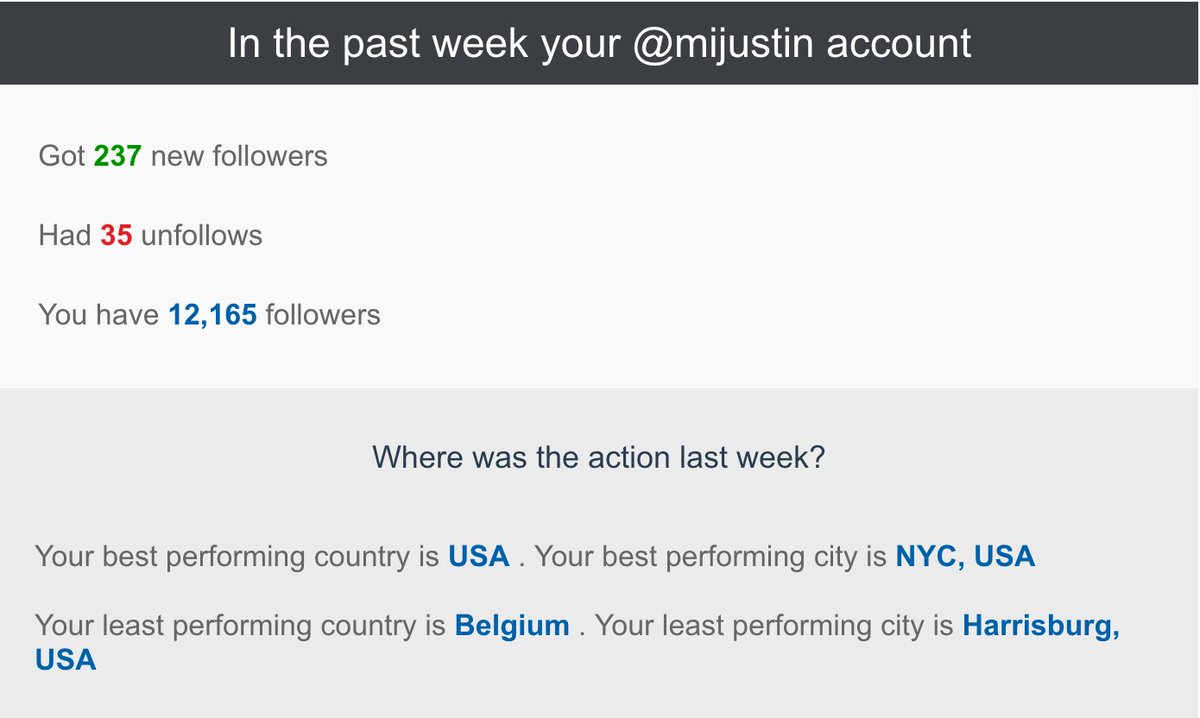This screenshot has width=1200, height=718.
Task: Click the red 35 unfollows number
Action: coord(116,236)
